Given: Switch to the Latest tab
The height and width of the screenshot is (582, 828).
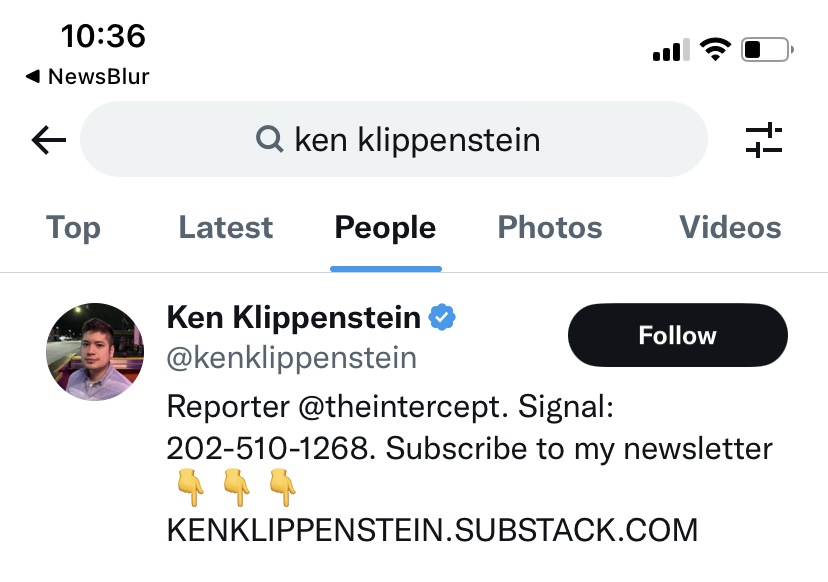Looking at the screenshot, I should click(x=226, y=228).
